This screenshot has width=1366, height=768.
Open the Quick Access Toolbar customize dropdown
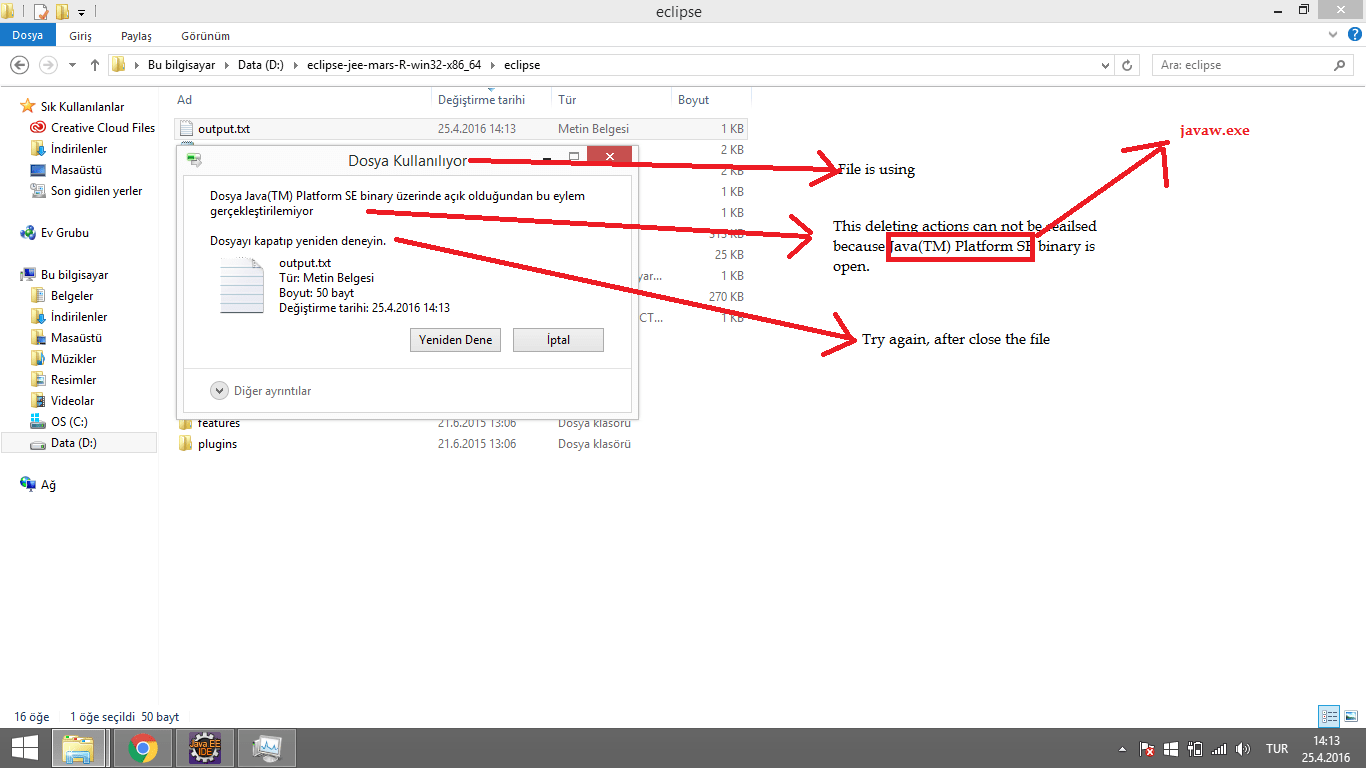click(80, 12)
